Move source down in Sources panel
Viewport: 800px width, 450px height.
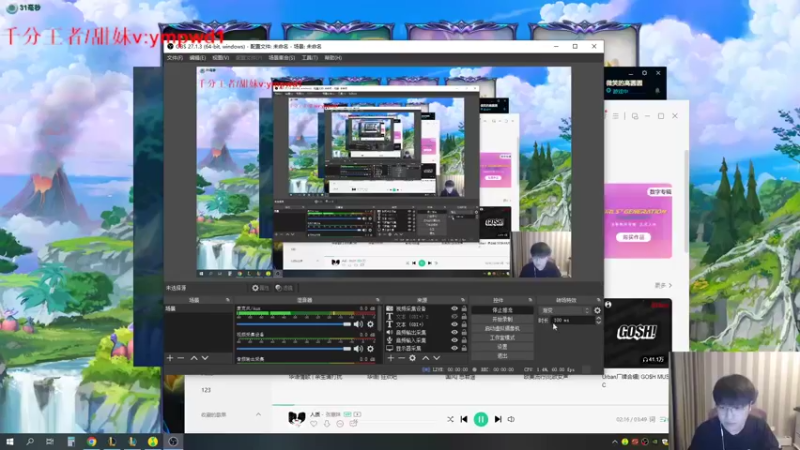pos(436,358)
